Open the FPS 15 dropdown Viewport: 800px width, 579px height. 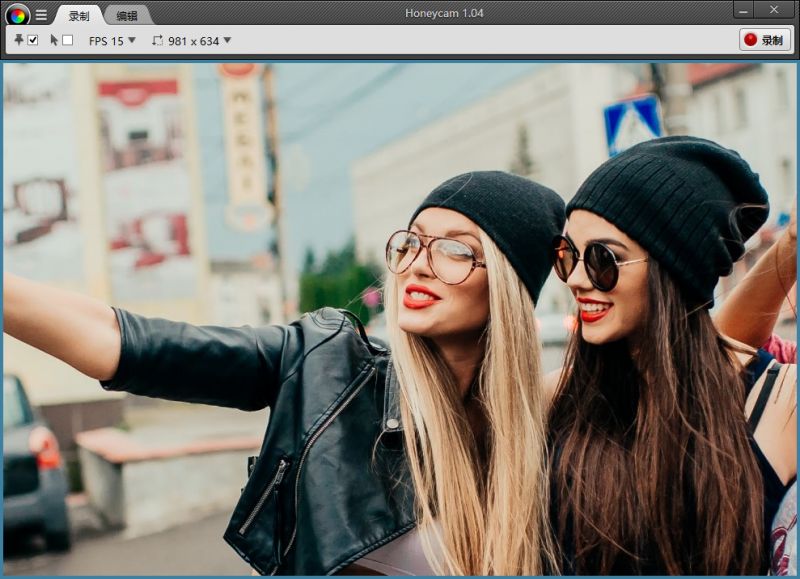pos(106,41)
